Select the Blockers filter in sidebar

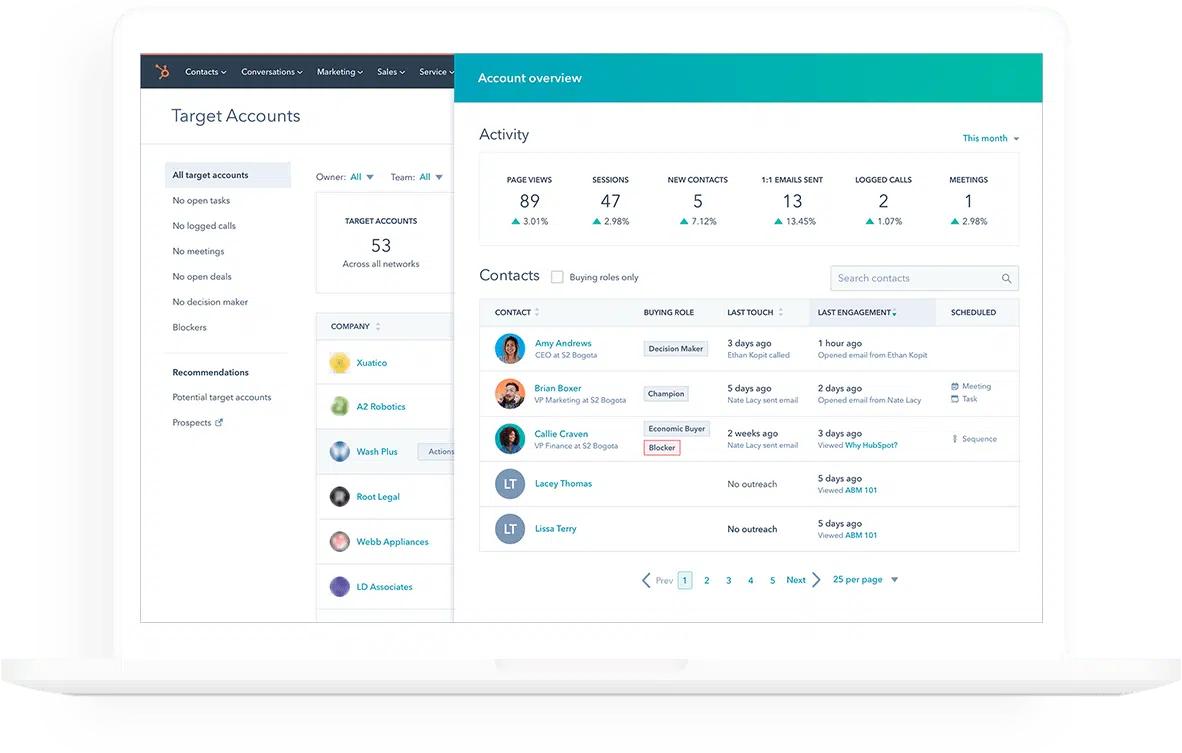click(190, 328)
